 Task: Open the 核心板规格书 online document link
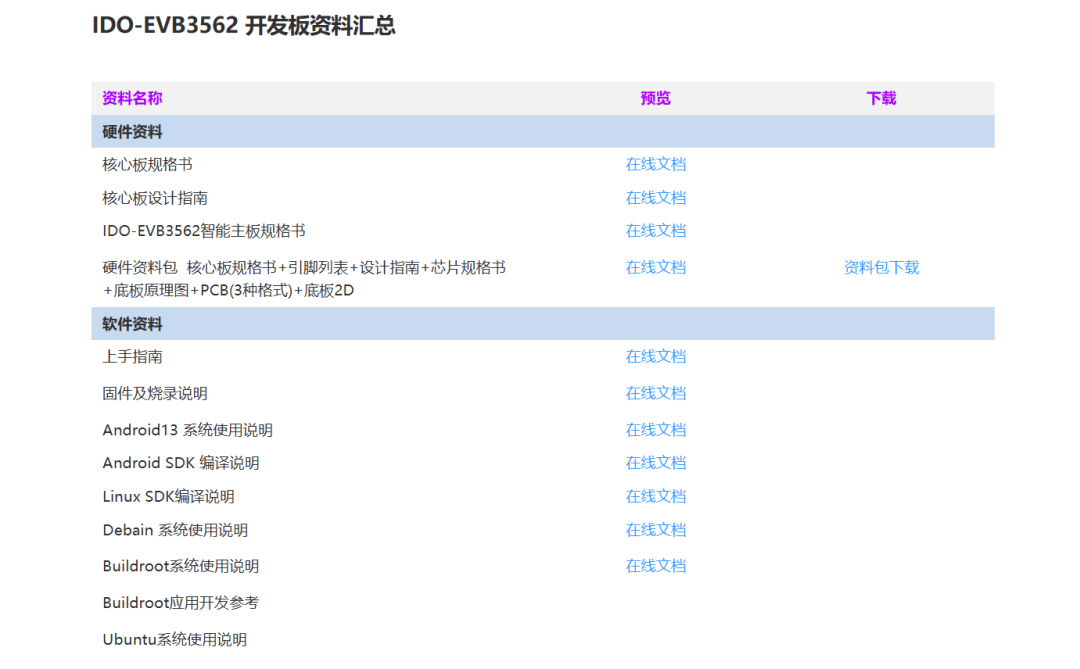655,164
